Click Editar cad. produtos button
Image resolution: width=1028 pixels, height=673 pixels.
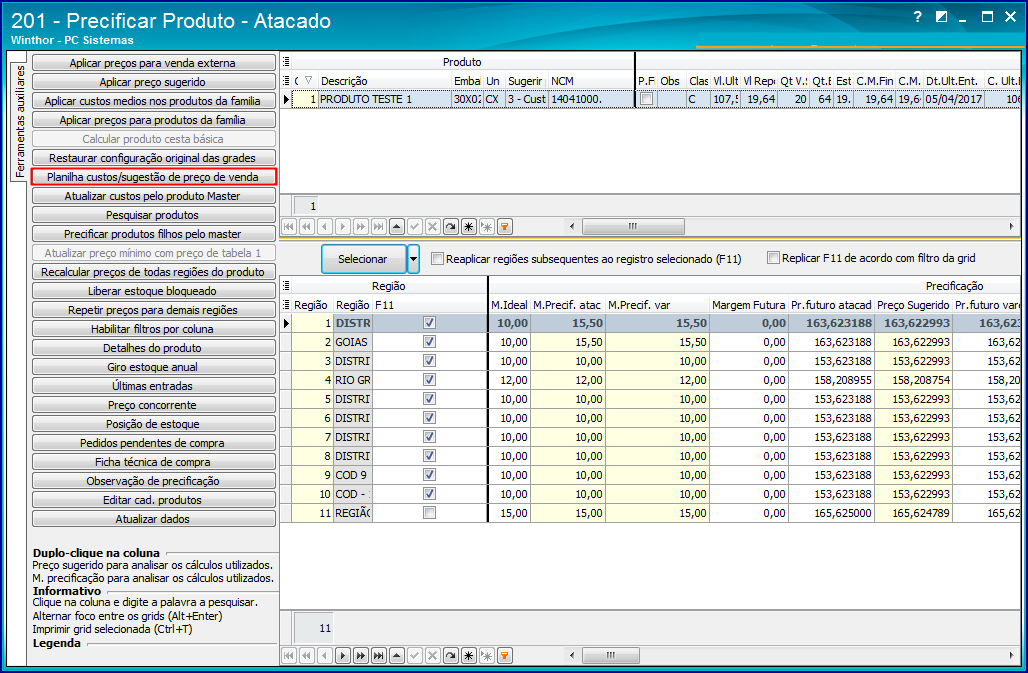tap(153, 500)
